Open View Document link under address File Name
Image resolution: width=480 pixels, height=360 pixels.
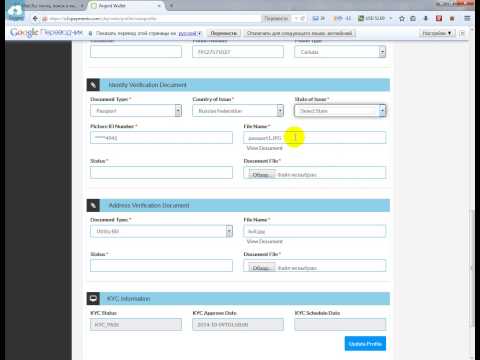[x=264, y=241]
